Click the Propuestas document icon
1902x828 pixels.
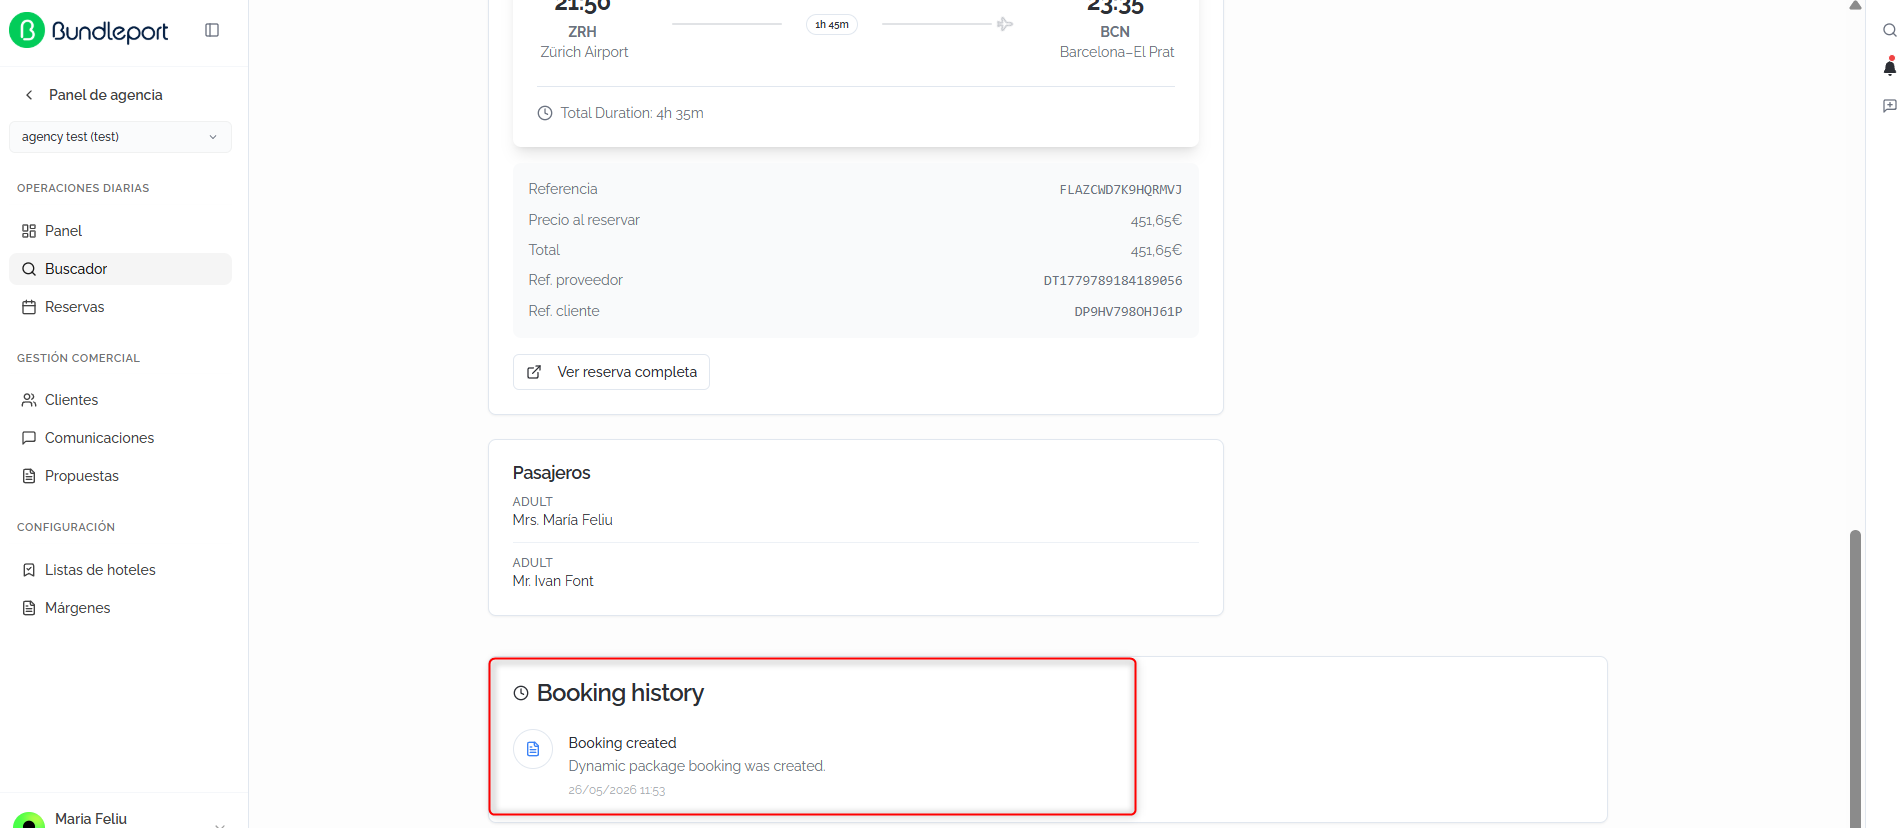29,476
